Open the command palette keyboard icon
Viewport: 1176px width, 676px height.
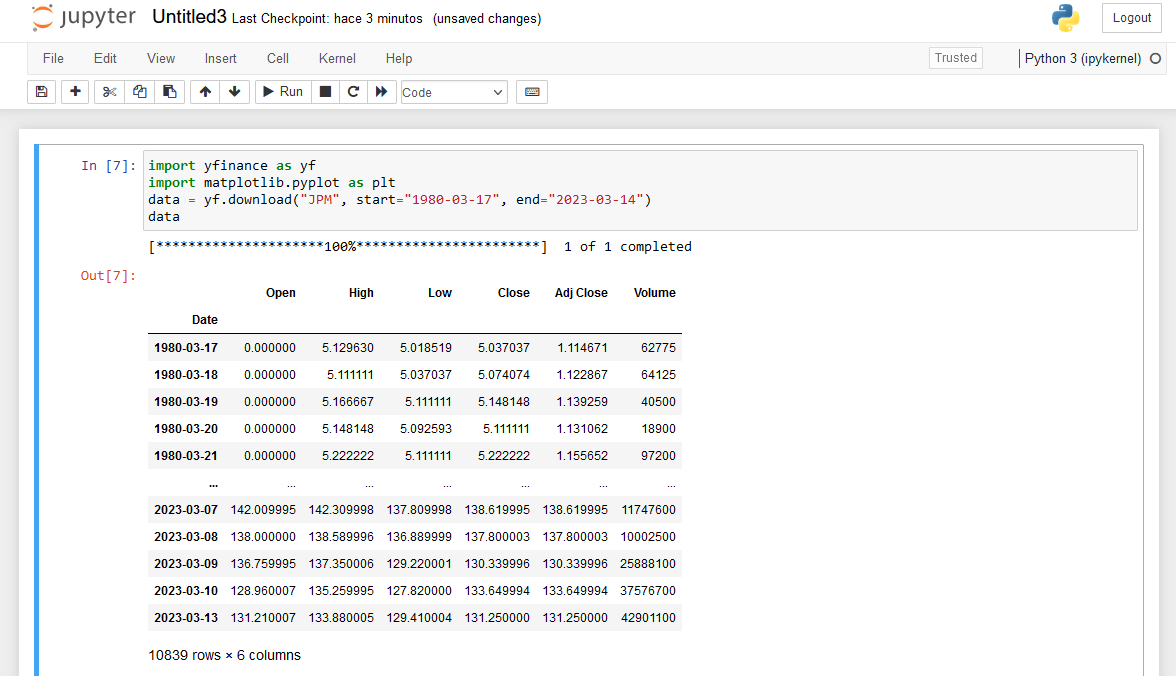(x=531, y=91)
